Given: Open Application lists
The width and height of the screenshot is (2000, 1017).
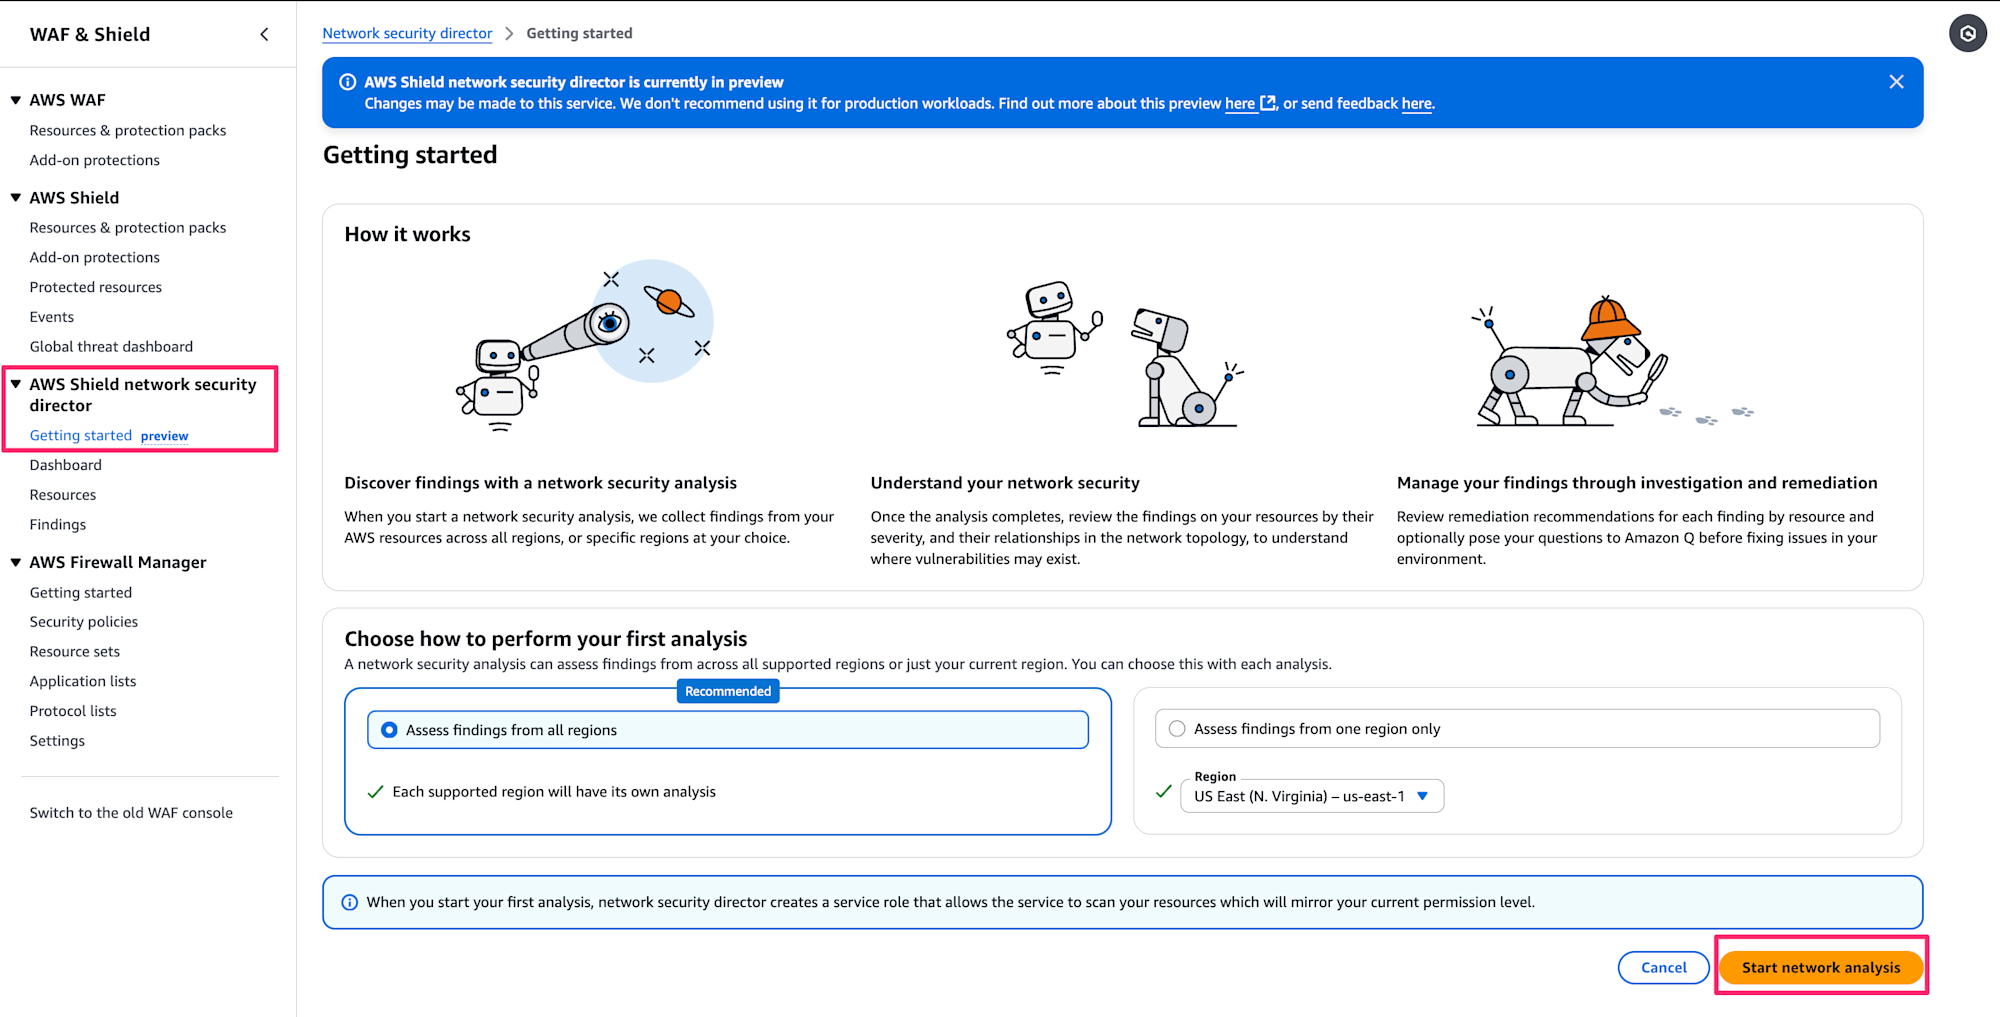Looking at the screenshot, I should point(83,681).
